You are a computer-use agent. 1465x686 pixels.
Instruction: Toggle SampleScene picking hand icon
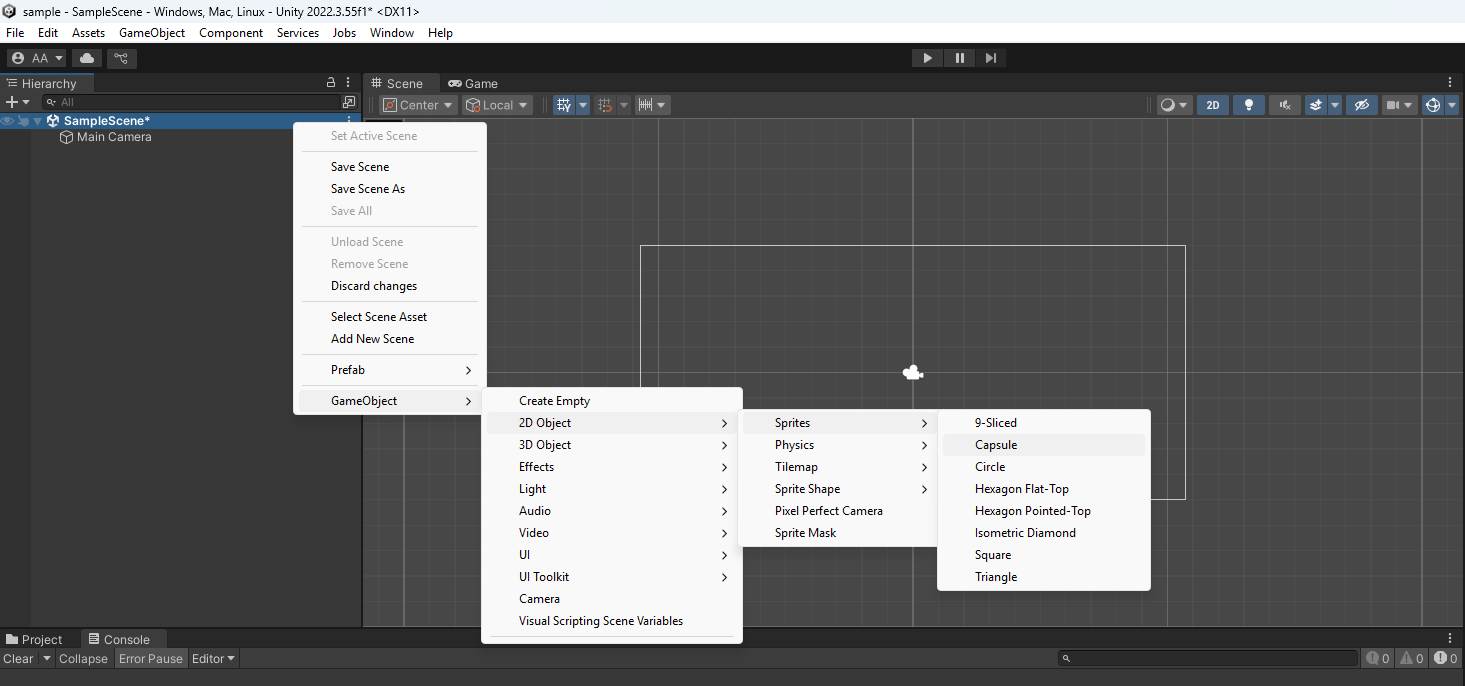coord(23,121)
